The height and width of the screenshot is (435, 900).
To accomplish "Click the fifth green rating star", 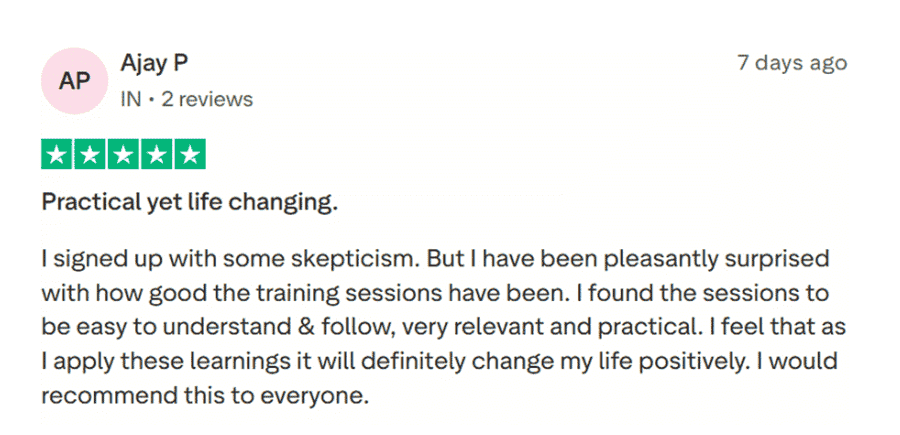I will click(189, 155).
